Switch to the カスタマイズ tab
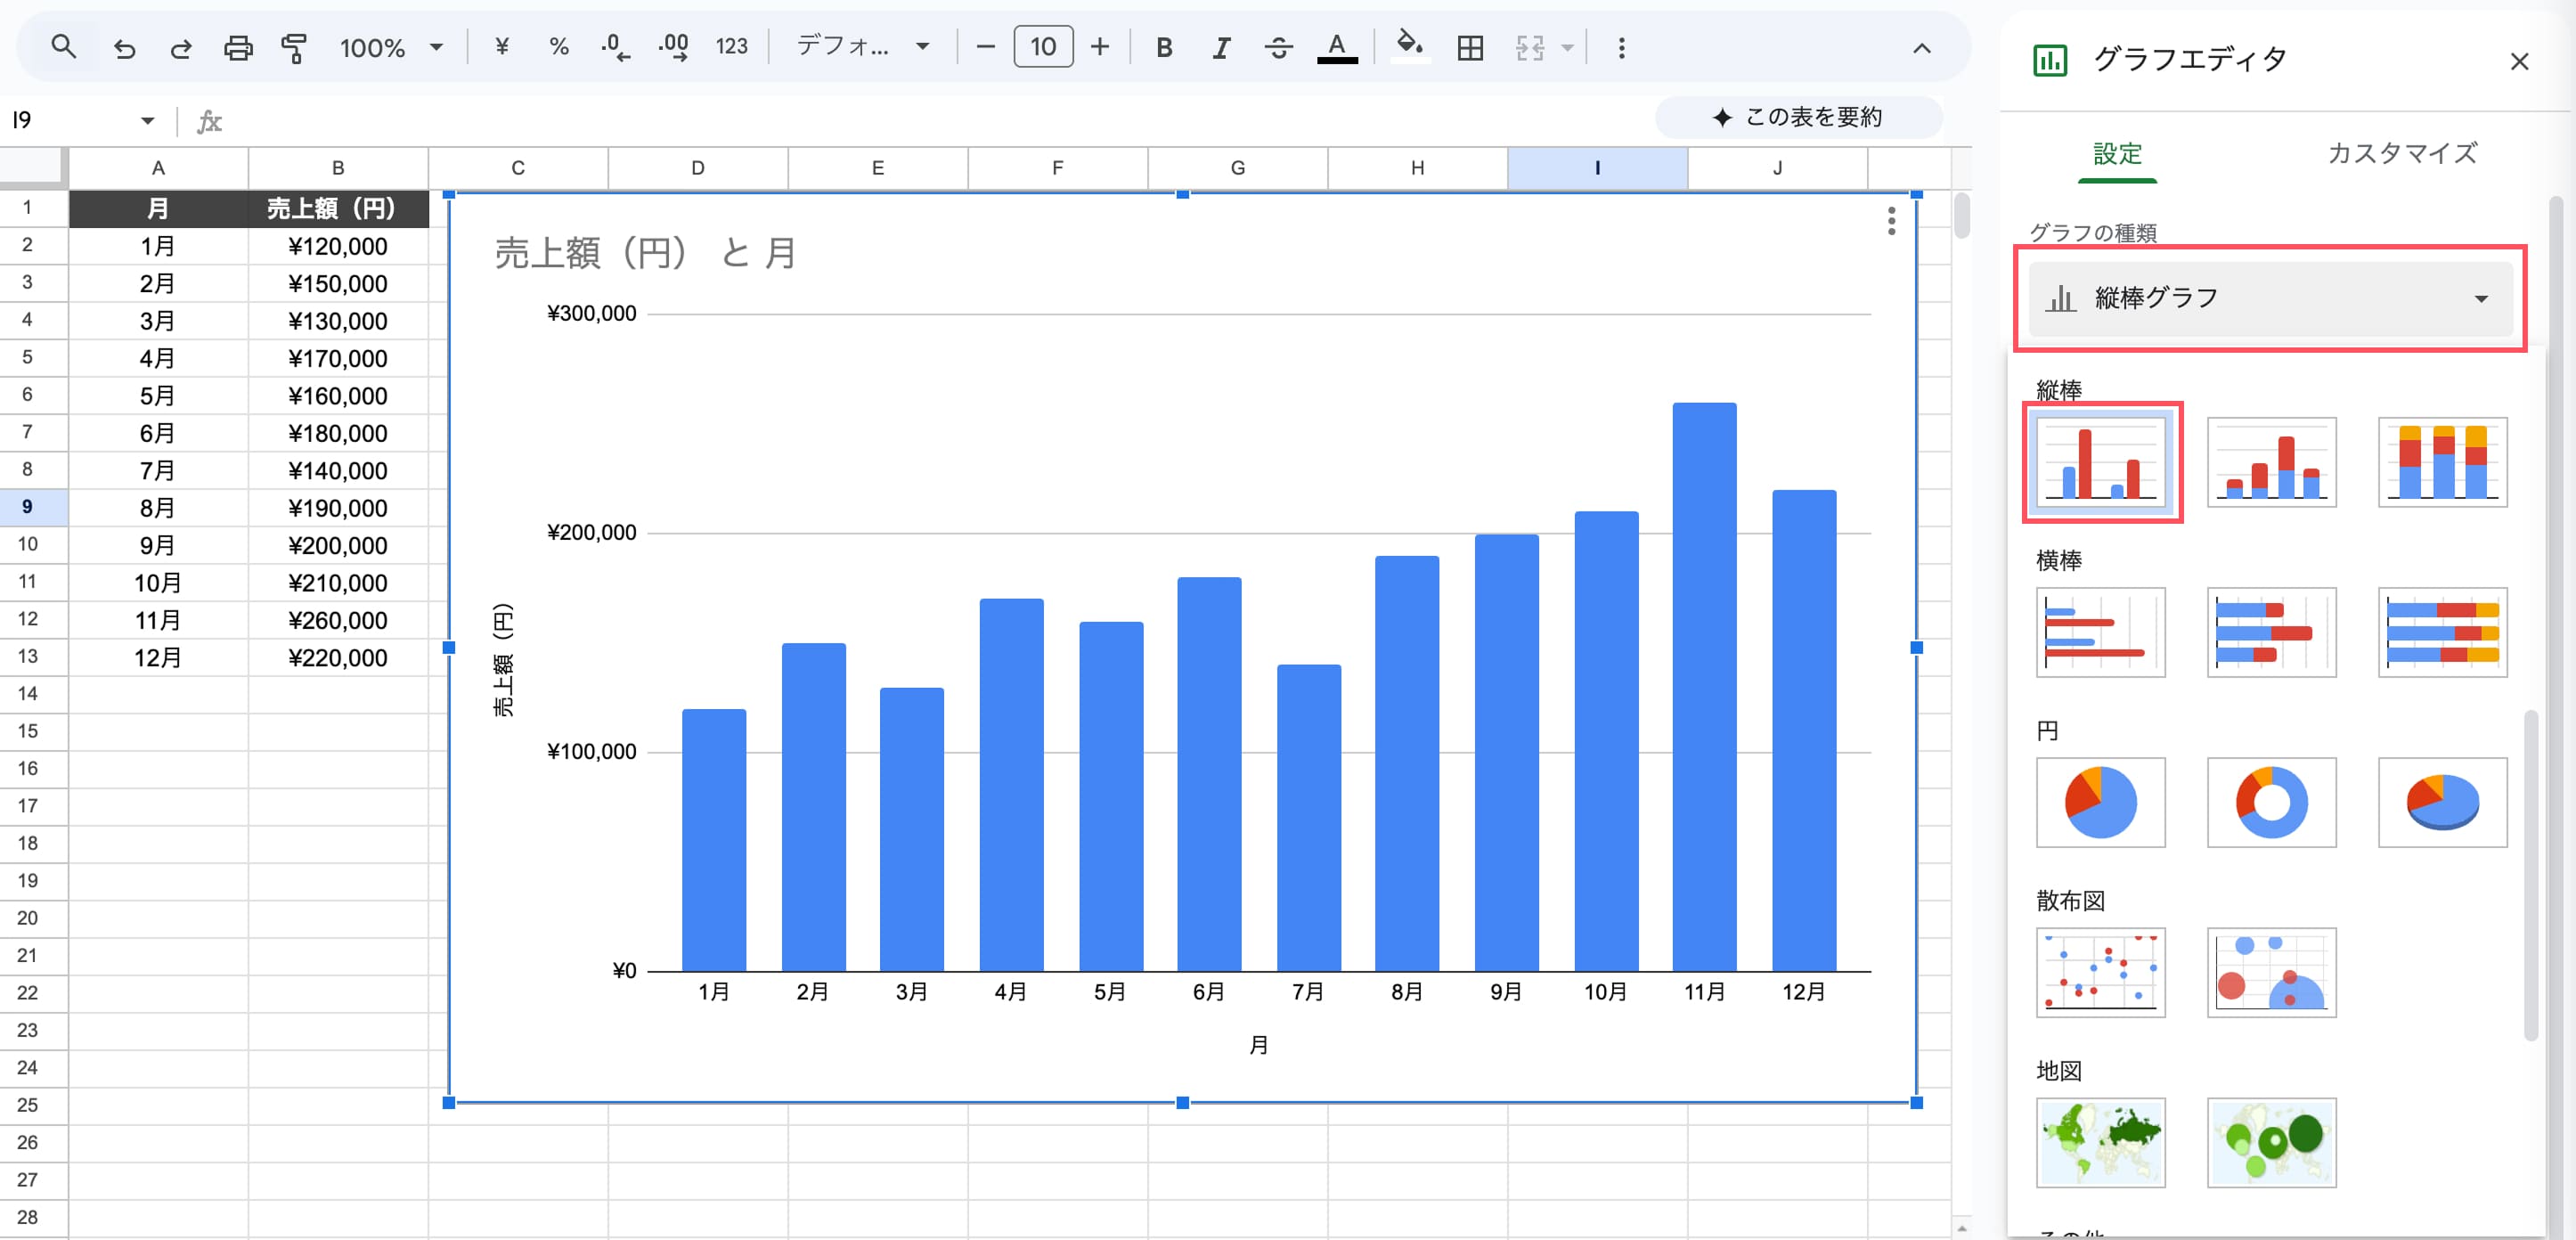The image size is (2576, 1240). tap(2401, 153)
